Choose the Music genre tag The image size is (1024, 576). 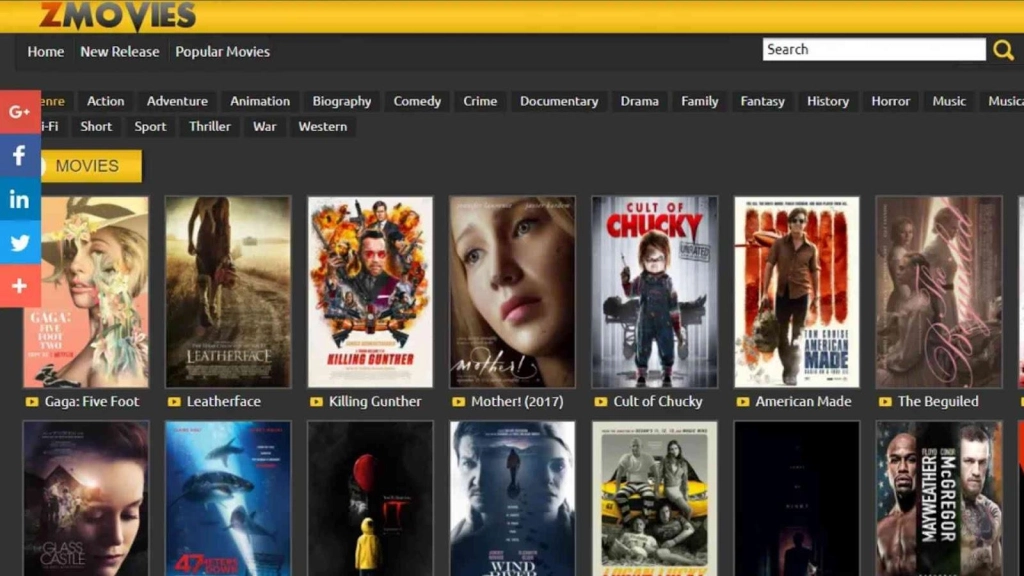[x=949, y=101]
